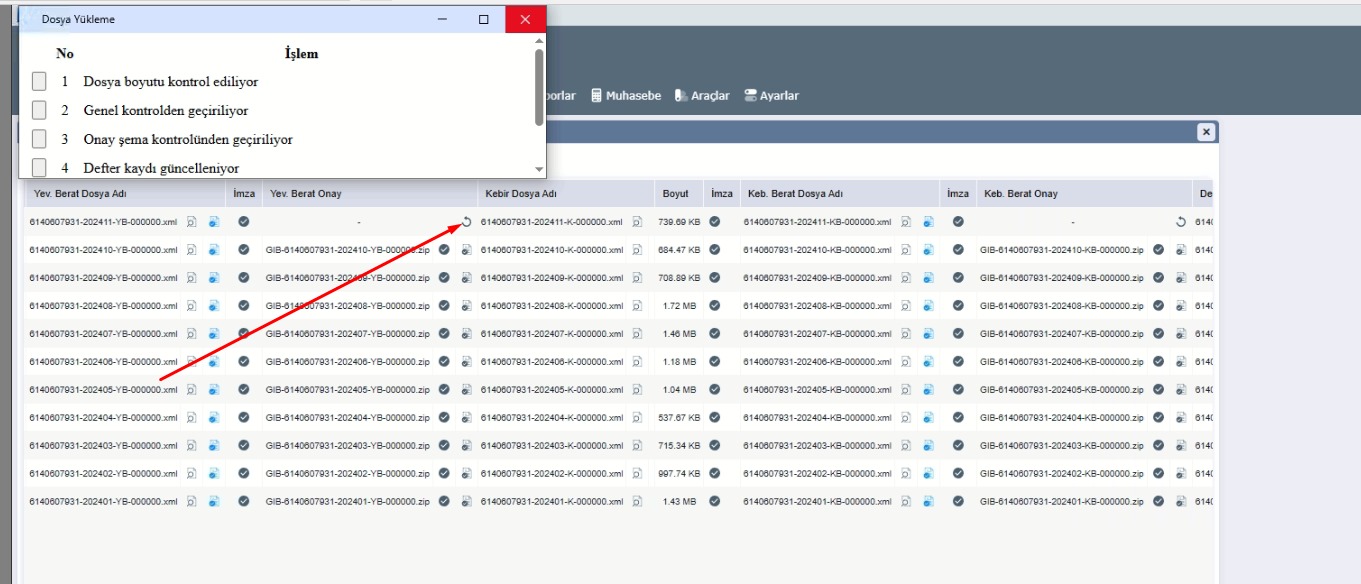
Task: Preview the 202410-YB-000000.xml file
Action: click(x=191, y=250)
